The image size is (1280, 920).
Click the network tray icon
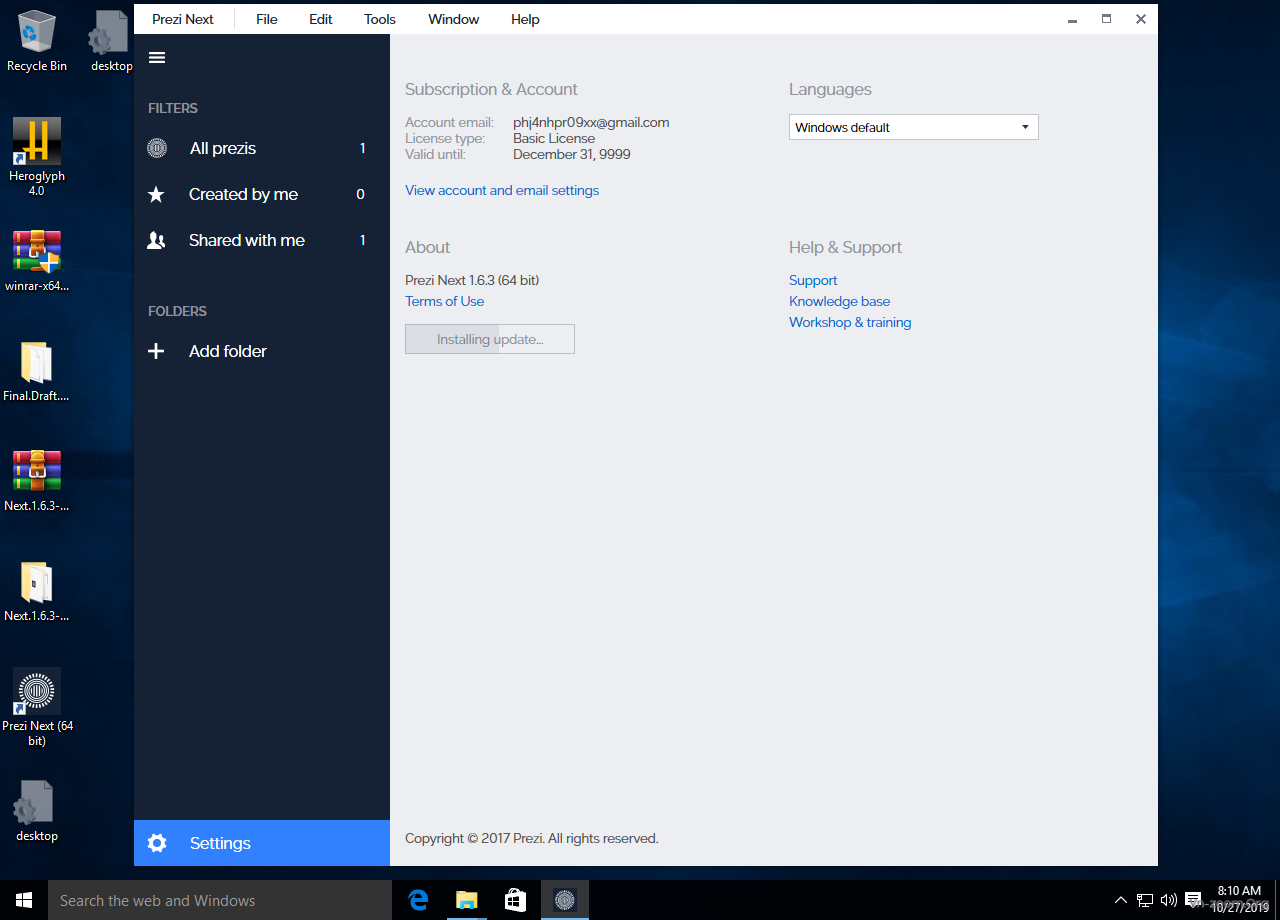coord(1145,900)
